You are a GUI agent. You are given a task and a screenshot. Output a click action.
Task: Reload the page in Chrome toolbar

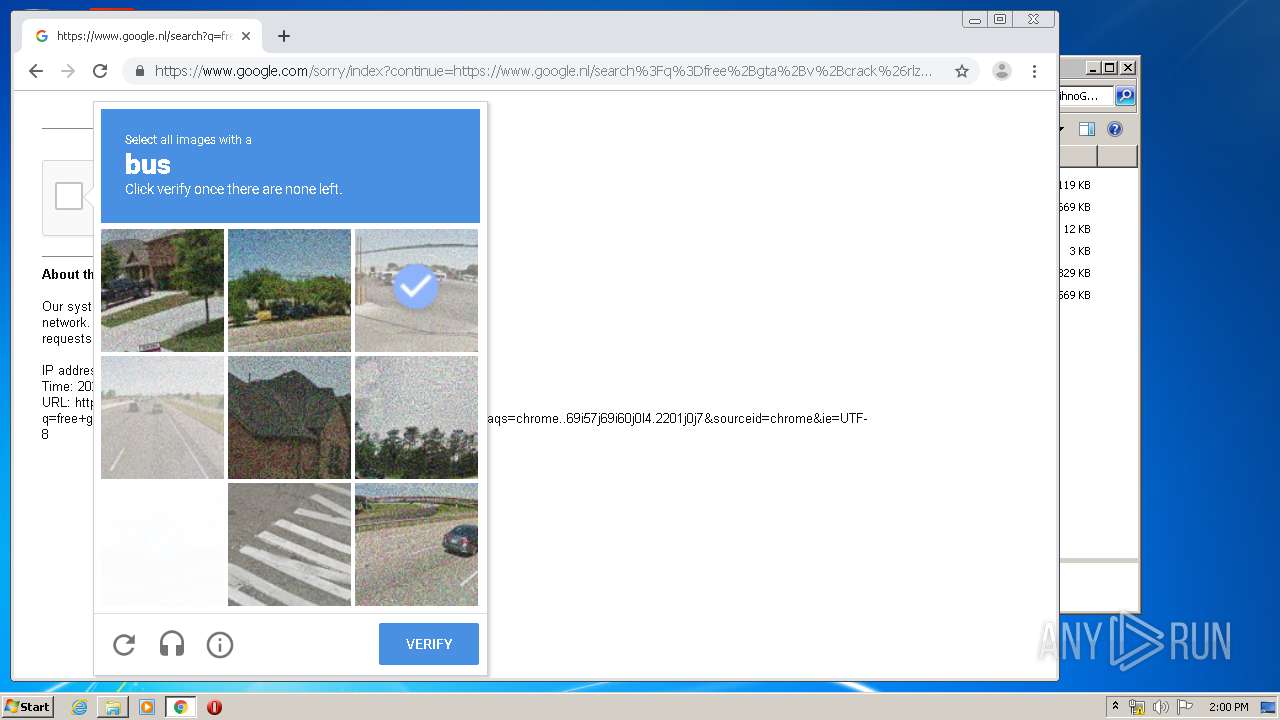point(100,71)
